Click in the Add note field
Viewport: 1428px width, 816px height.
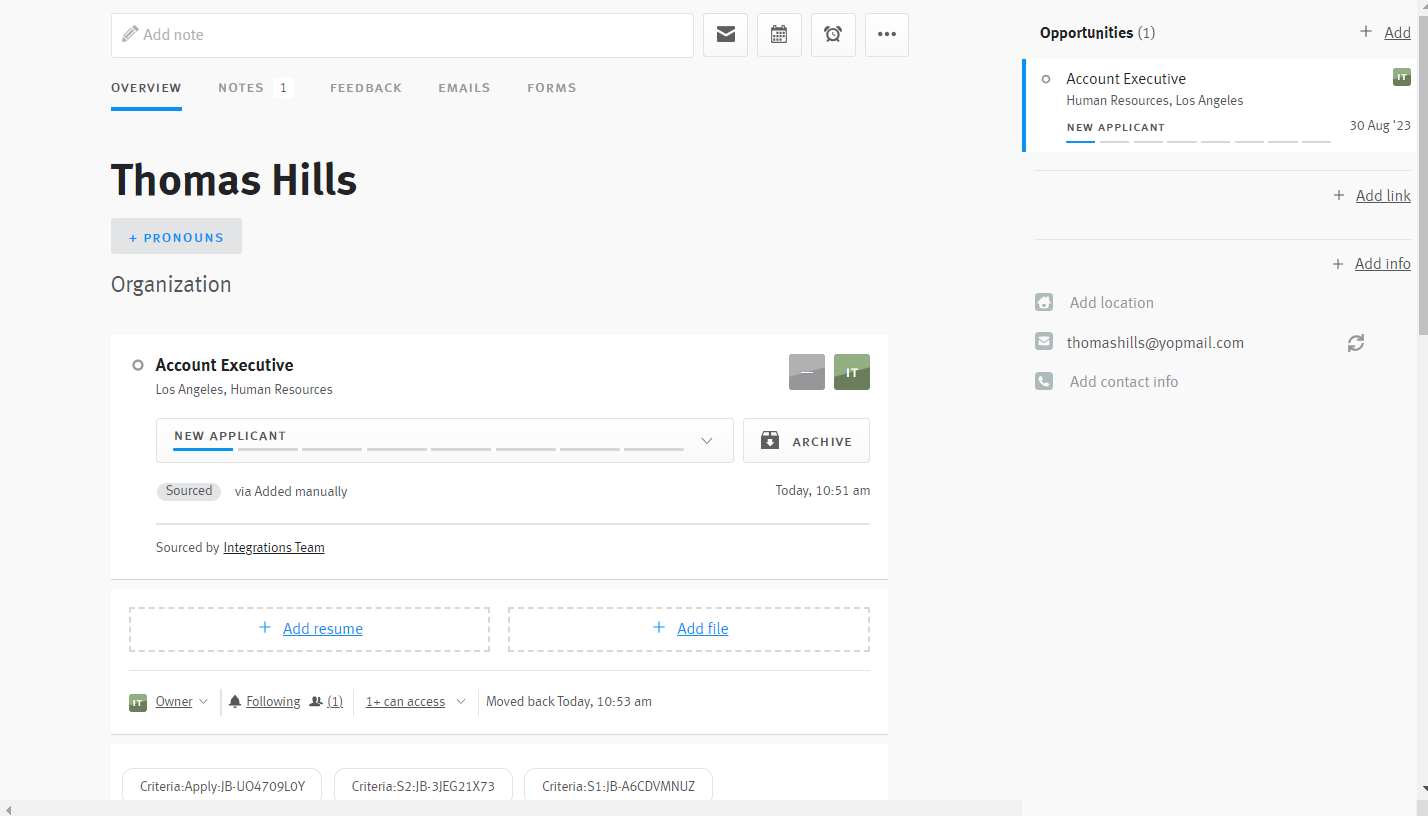tap(402, 35)
